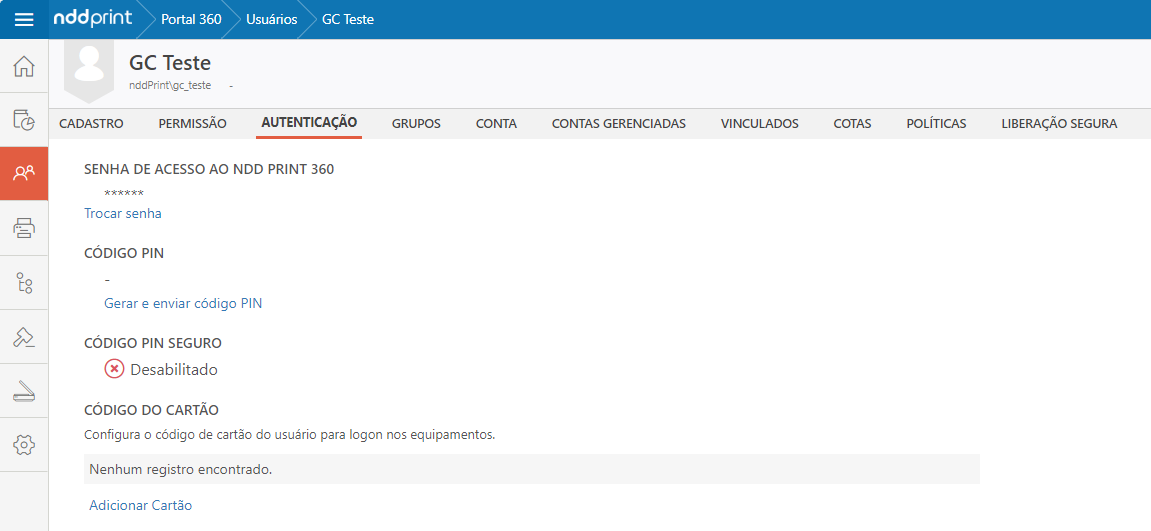
Task: Open the PERMISSÃO tab
Action: pos(192,124)
